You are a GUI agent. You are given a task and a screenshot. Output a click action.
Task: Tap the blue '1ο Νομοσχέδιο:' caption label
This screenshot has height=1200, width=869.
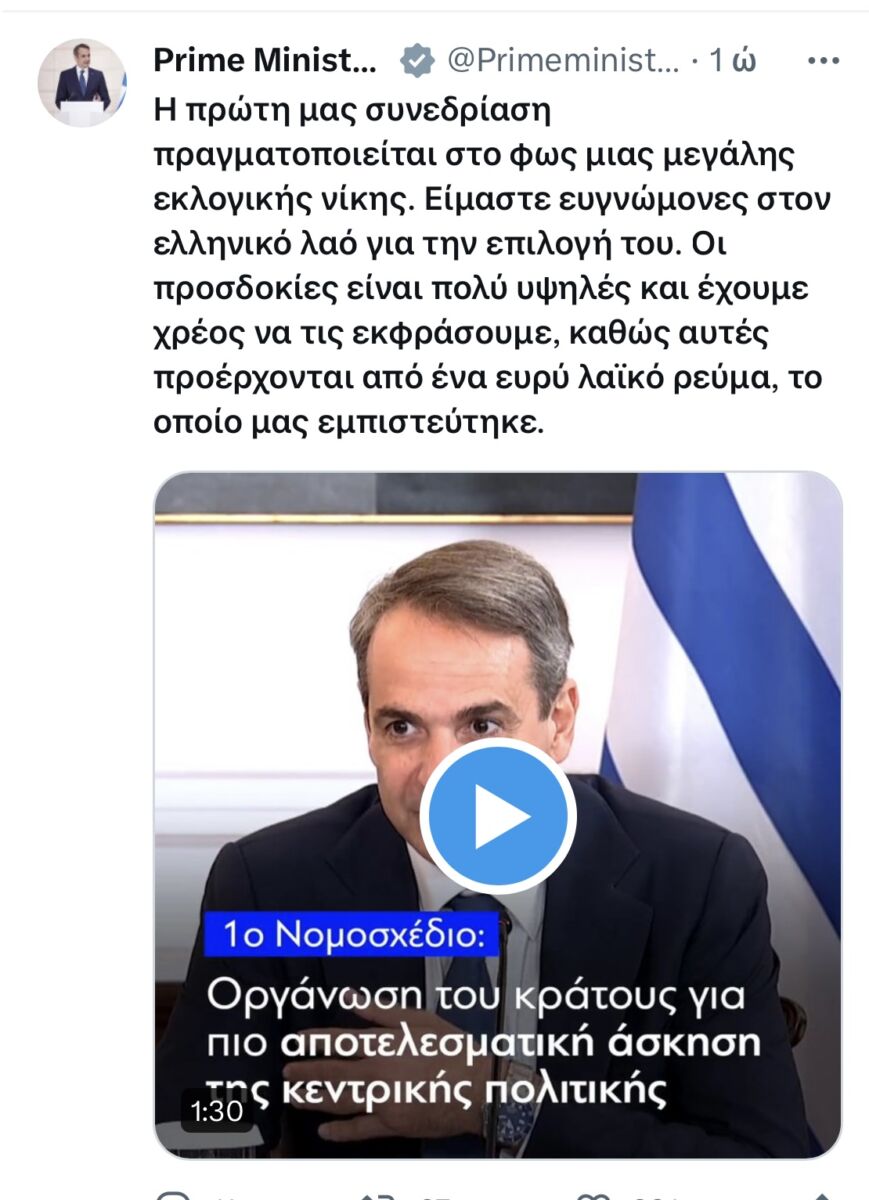(354, 935)
